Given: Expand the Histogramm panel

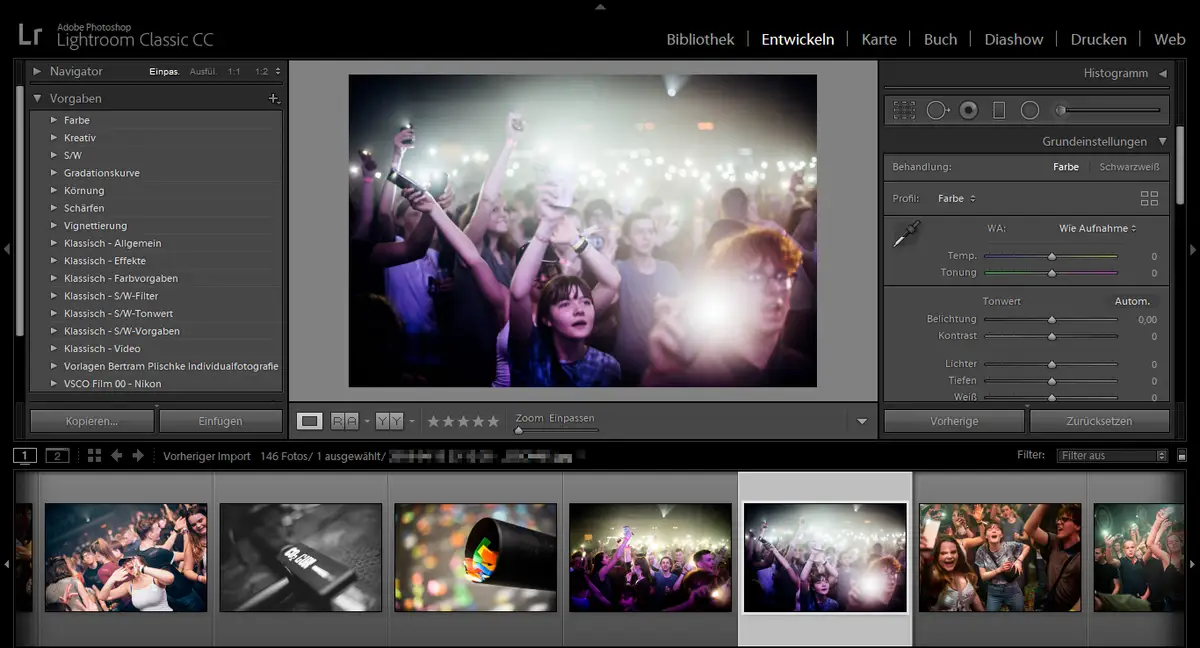Looking at the screenshot, I should pyautogui.click(x=1163, y=73).
